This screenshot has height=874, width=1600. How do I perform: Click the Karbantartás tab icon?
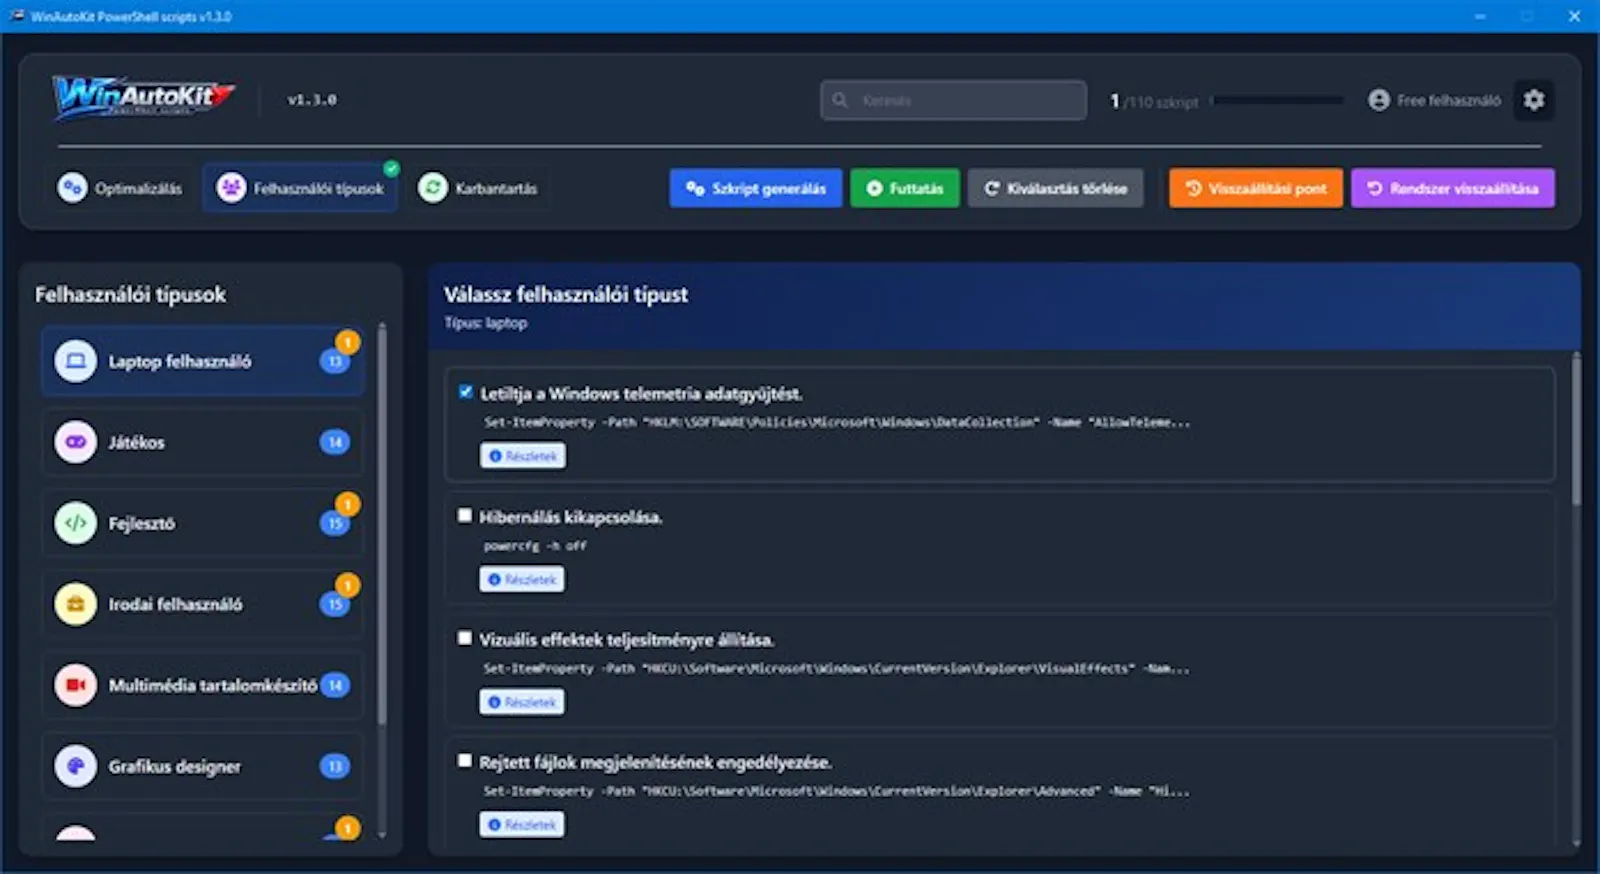pyautogui.click(x=433, y=188)
